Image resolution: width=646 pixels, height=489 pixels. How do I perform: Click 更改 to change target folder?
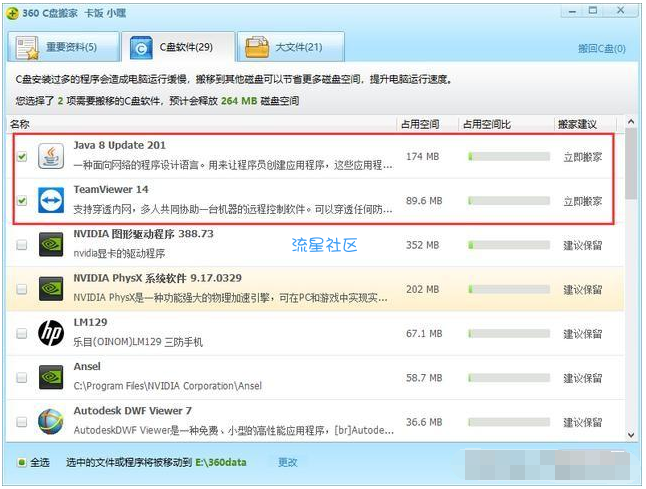coord(287,463)
